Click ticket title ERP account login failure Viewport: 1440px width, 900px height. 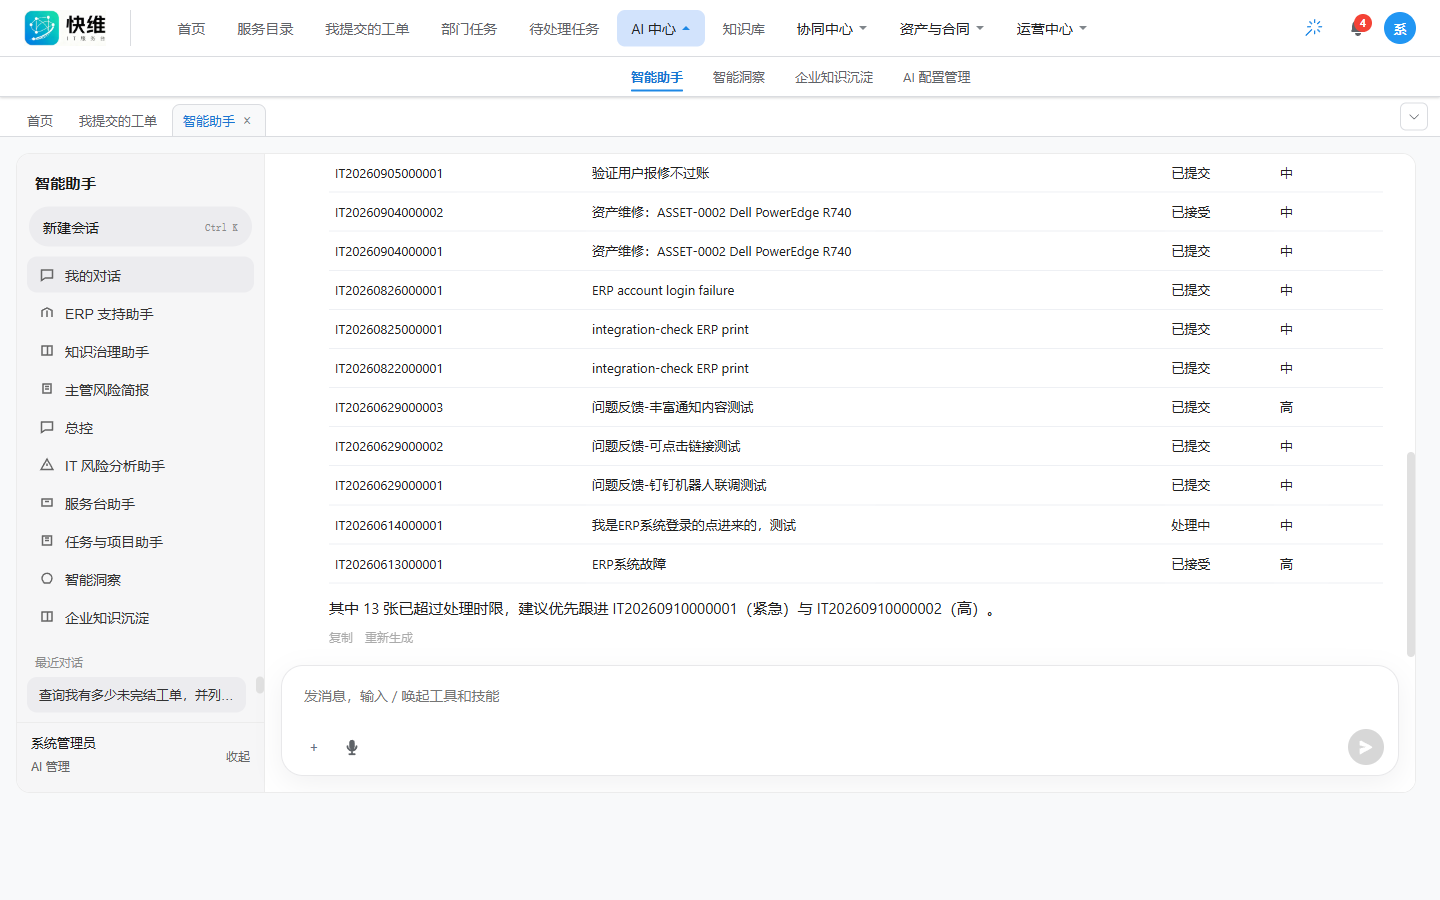tap(663, 291)
